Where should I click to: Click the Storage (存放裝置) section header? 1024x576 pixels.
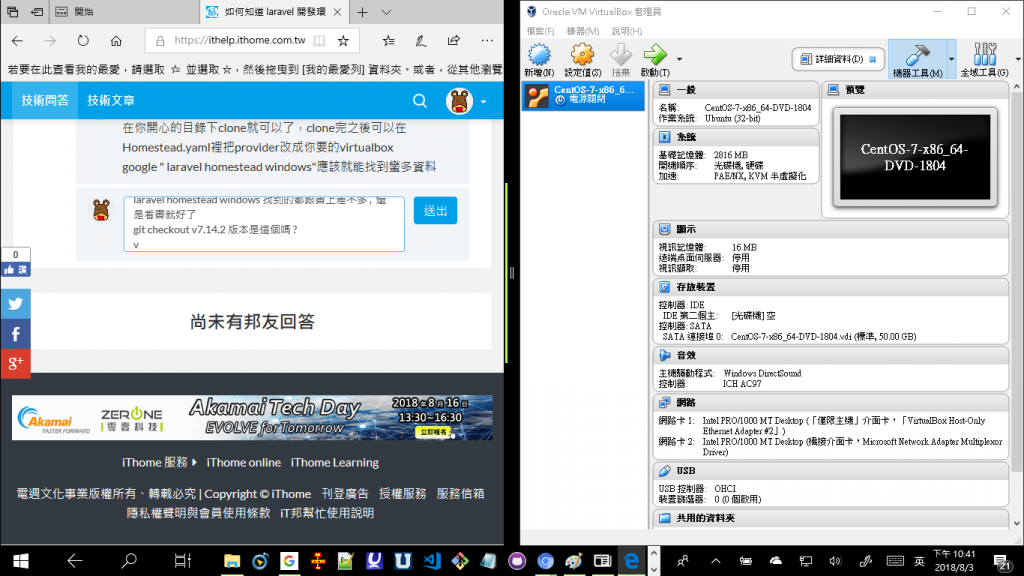(x=831, y=287)
